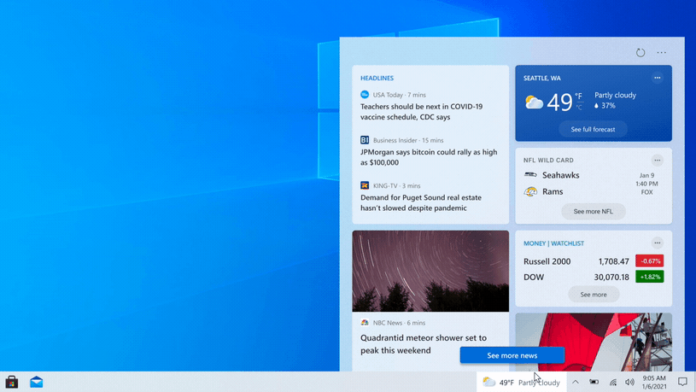Screen dimensions: 696x392
Task: Click the NBC News source icon
Action: (x=364, y=323)
